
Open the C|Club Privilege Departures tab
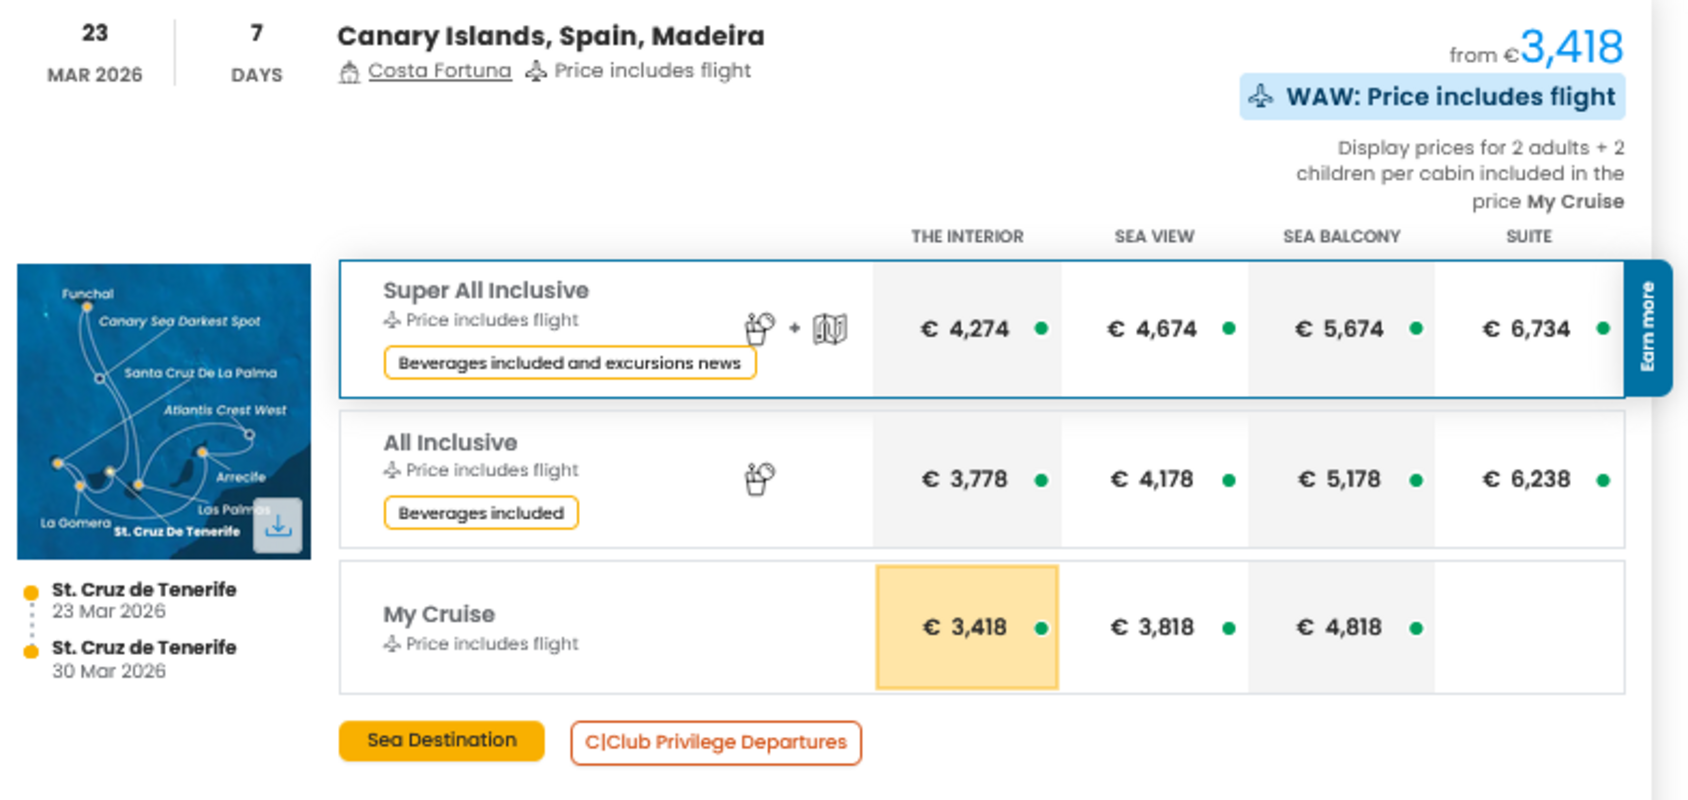point(715,742)
